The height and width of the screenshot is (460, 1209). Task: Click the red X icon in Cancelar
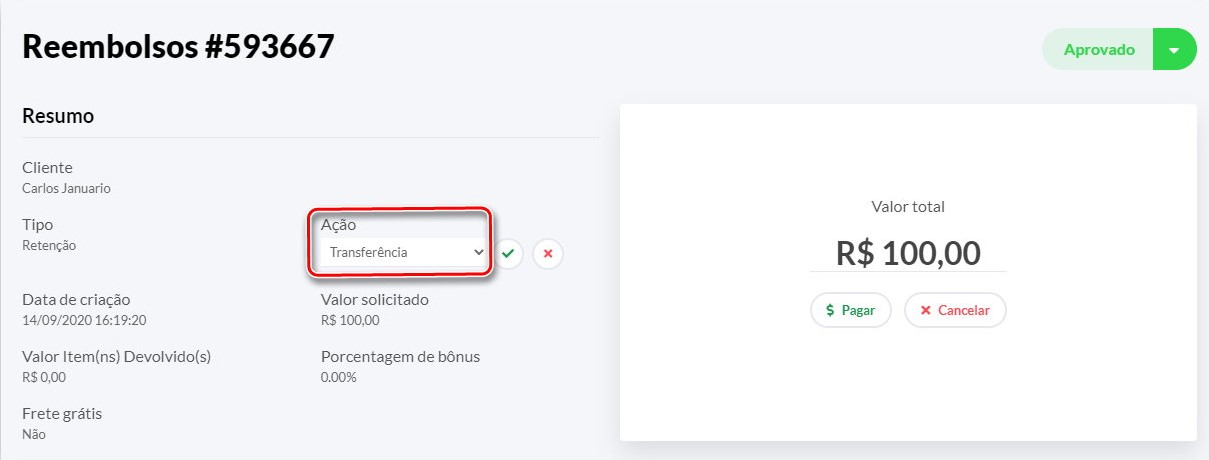(x=925, y=310)
